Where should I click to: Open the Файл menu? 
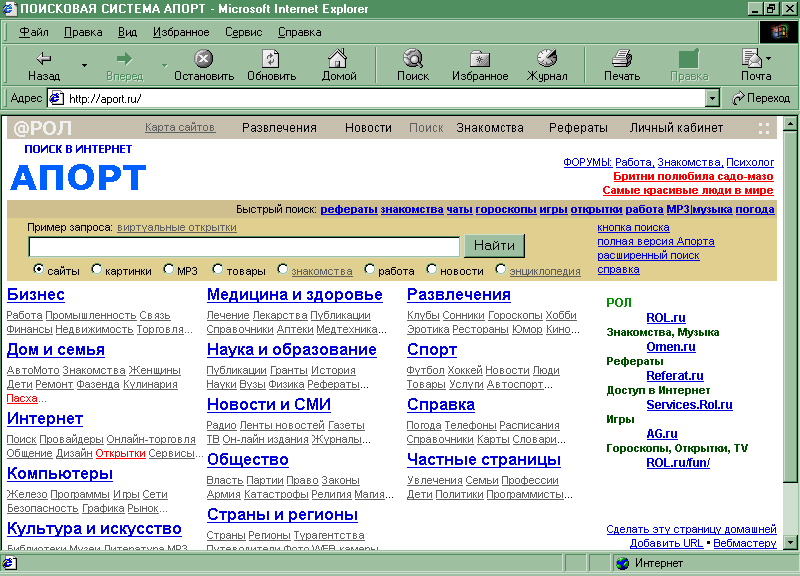(x=33, y=32)
